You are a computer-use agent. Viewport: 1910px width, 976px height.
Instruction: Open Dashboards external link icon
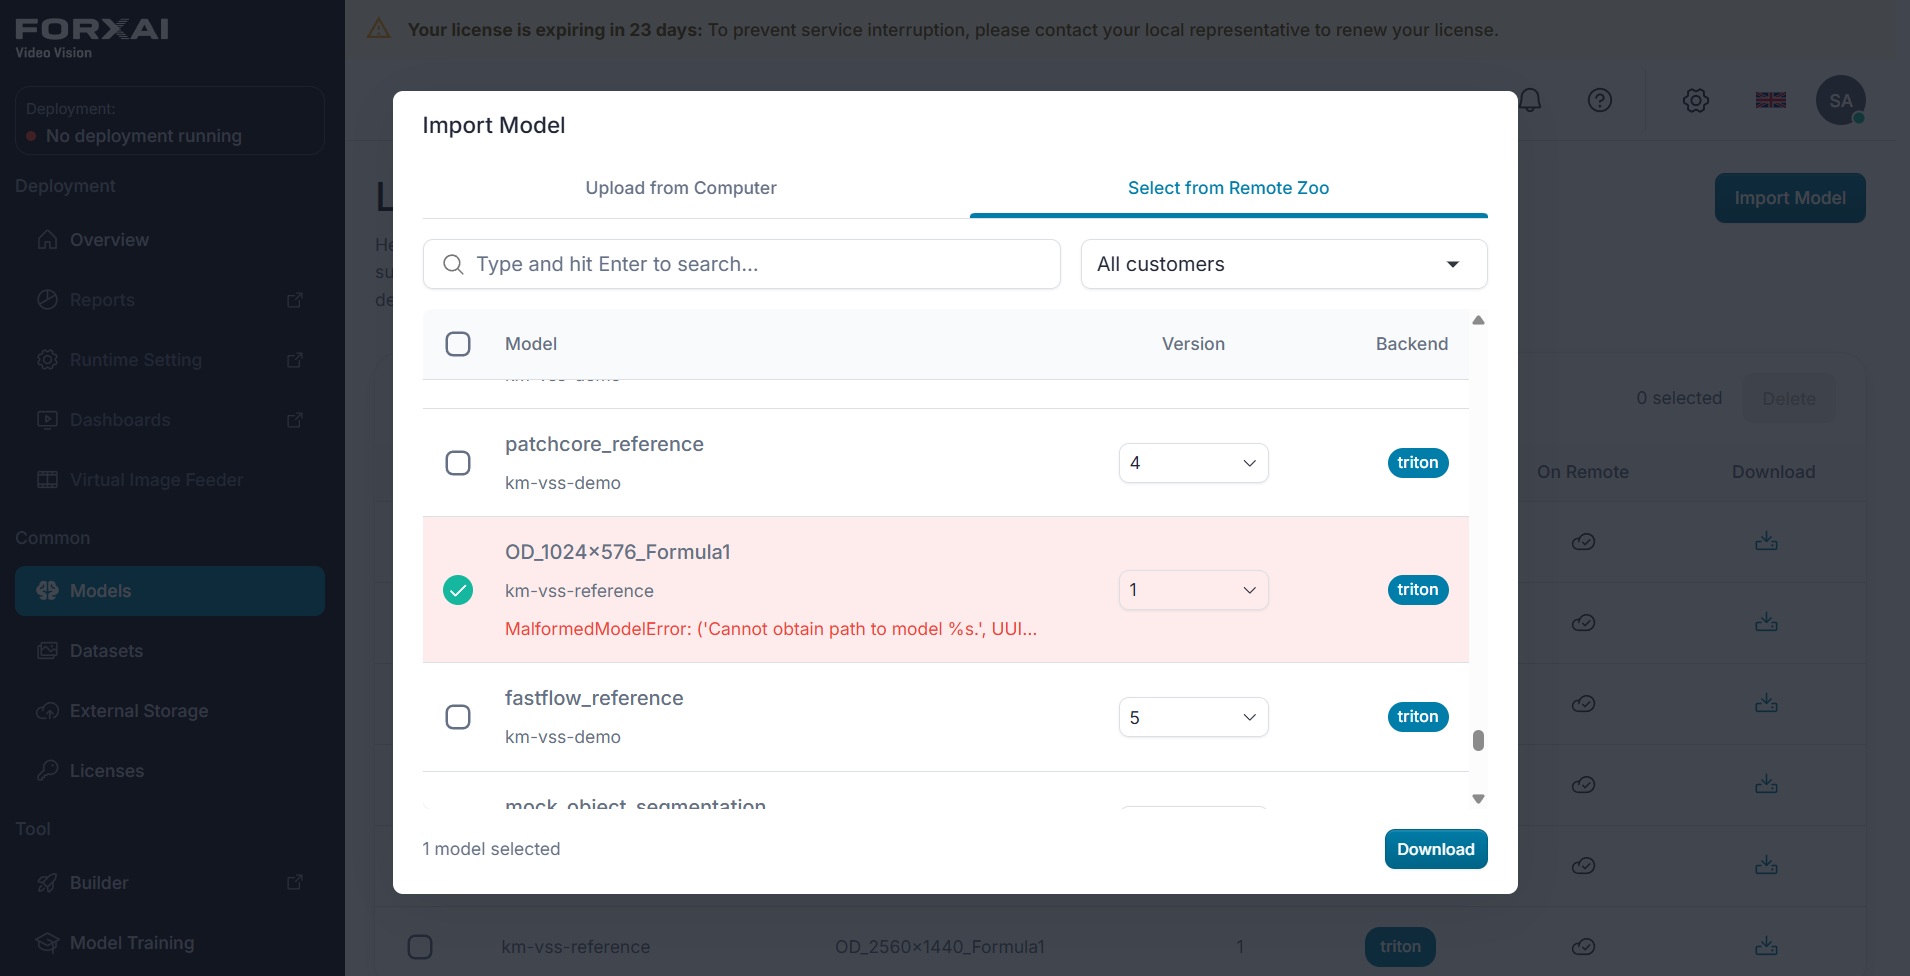click(x=295, y=420)
